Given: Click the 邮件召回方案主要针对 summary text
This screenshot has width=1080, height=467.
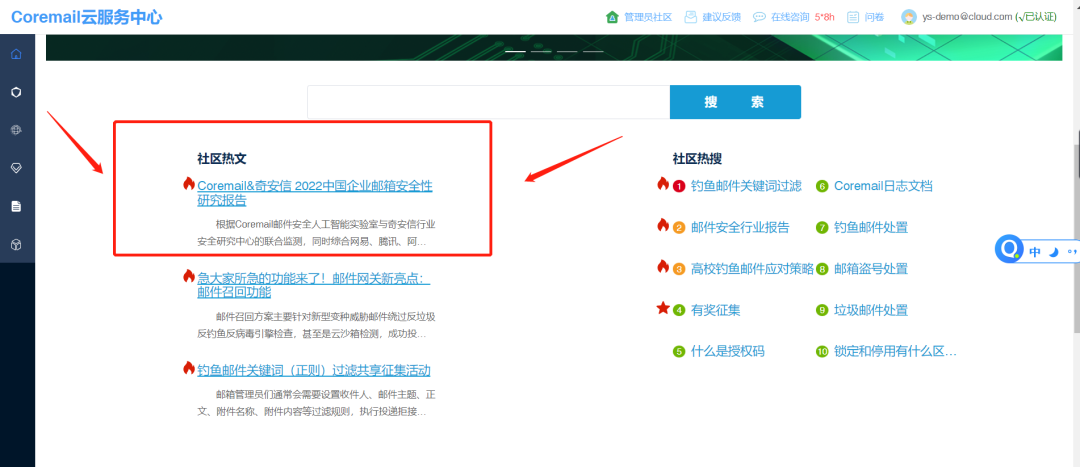Looking at the screenshot, I should click(x=316, y=325).
